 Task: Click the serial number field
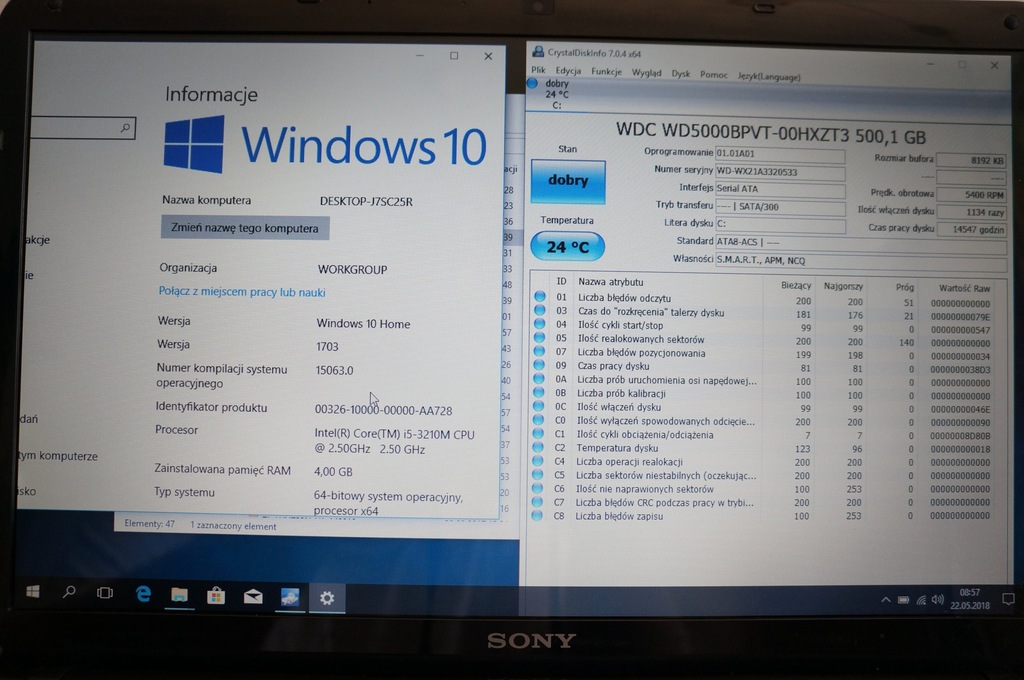(780, 172)
